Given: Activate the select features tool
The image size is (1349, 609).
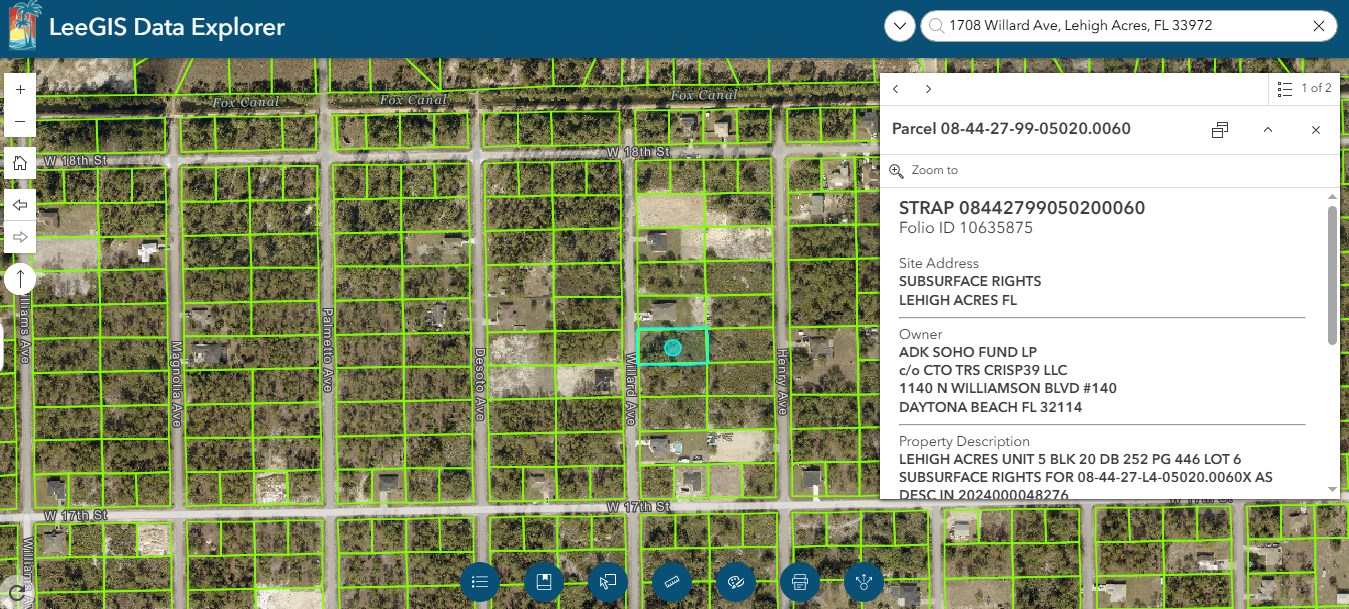Looking at the screenshot, I should [608, 581].
